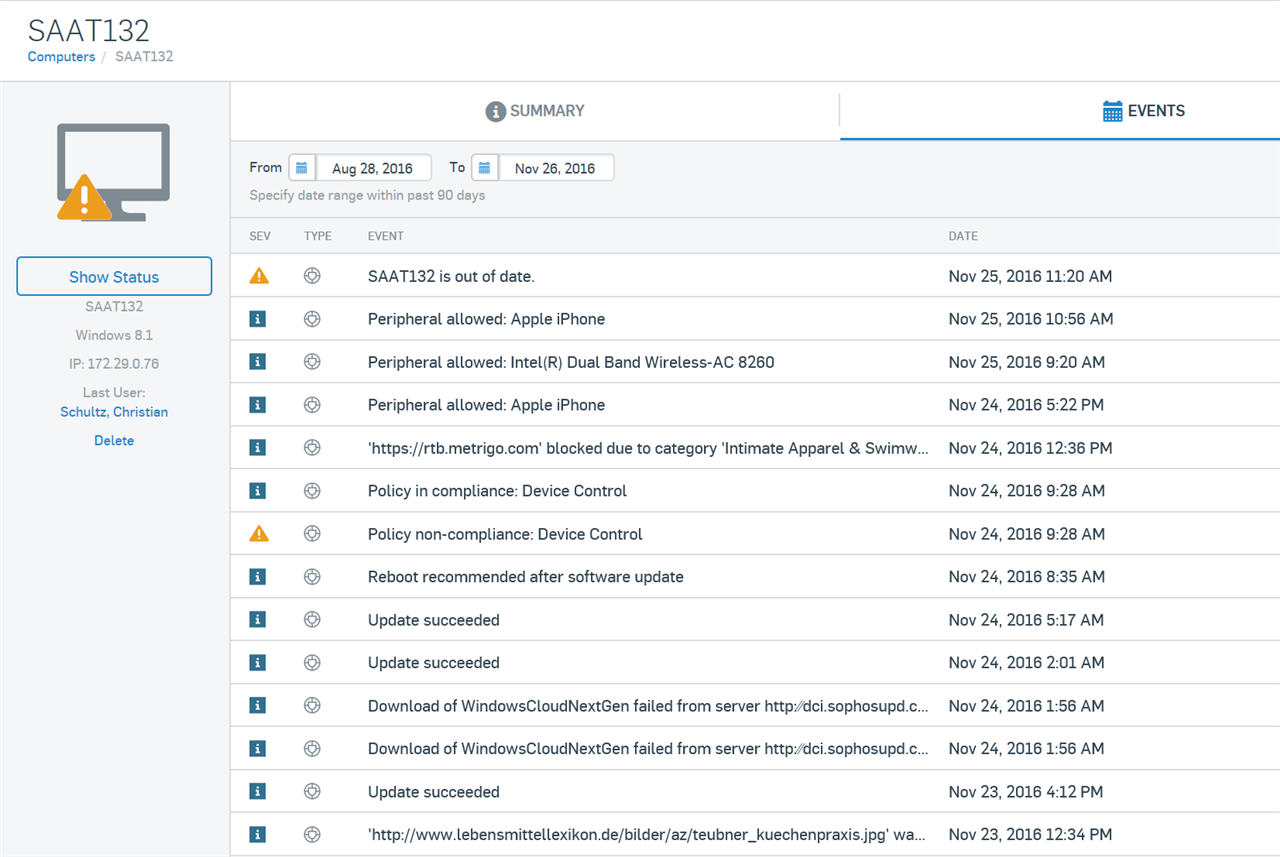Open the Computers breadcrumb link
Screen dimensions: 1280x857
(x=61, y=57)
